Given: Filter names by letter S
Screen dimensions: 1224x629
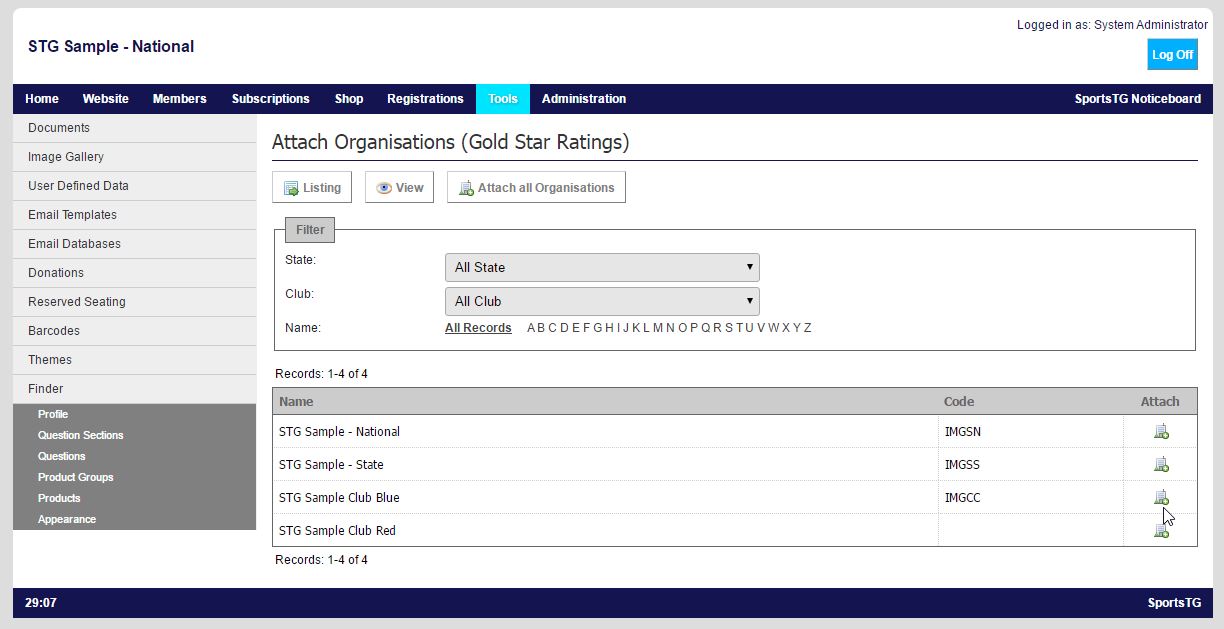Looking at the screenshot, I should coord(729,328).
